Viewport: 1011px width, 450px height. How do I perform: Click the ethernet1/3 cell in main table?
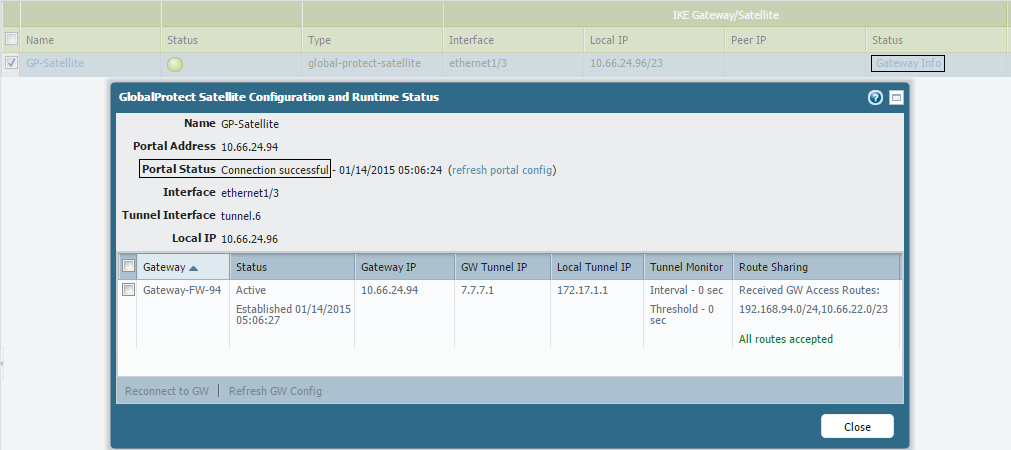tap(478, 63)
